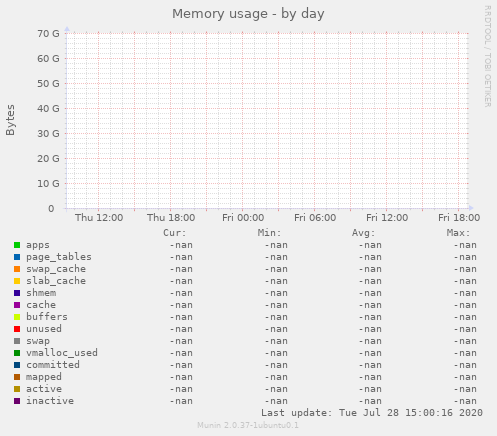Click the 'Last update' timestamp line
497x436 pixels.
coord(372,413)
